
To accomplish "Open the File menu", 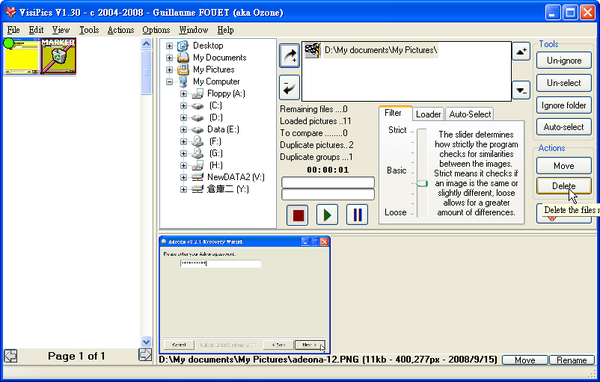I will [13, 30].
